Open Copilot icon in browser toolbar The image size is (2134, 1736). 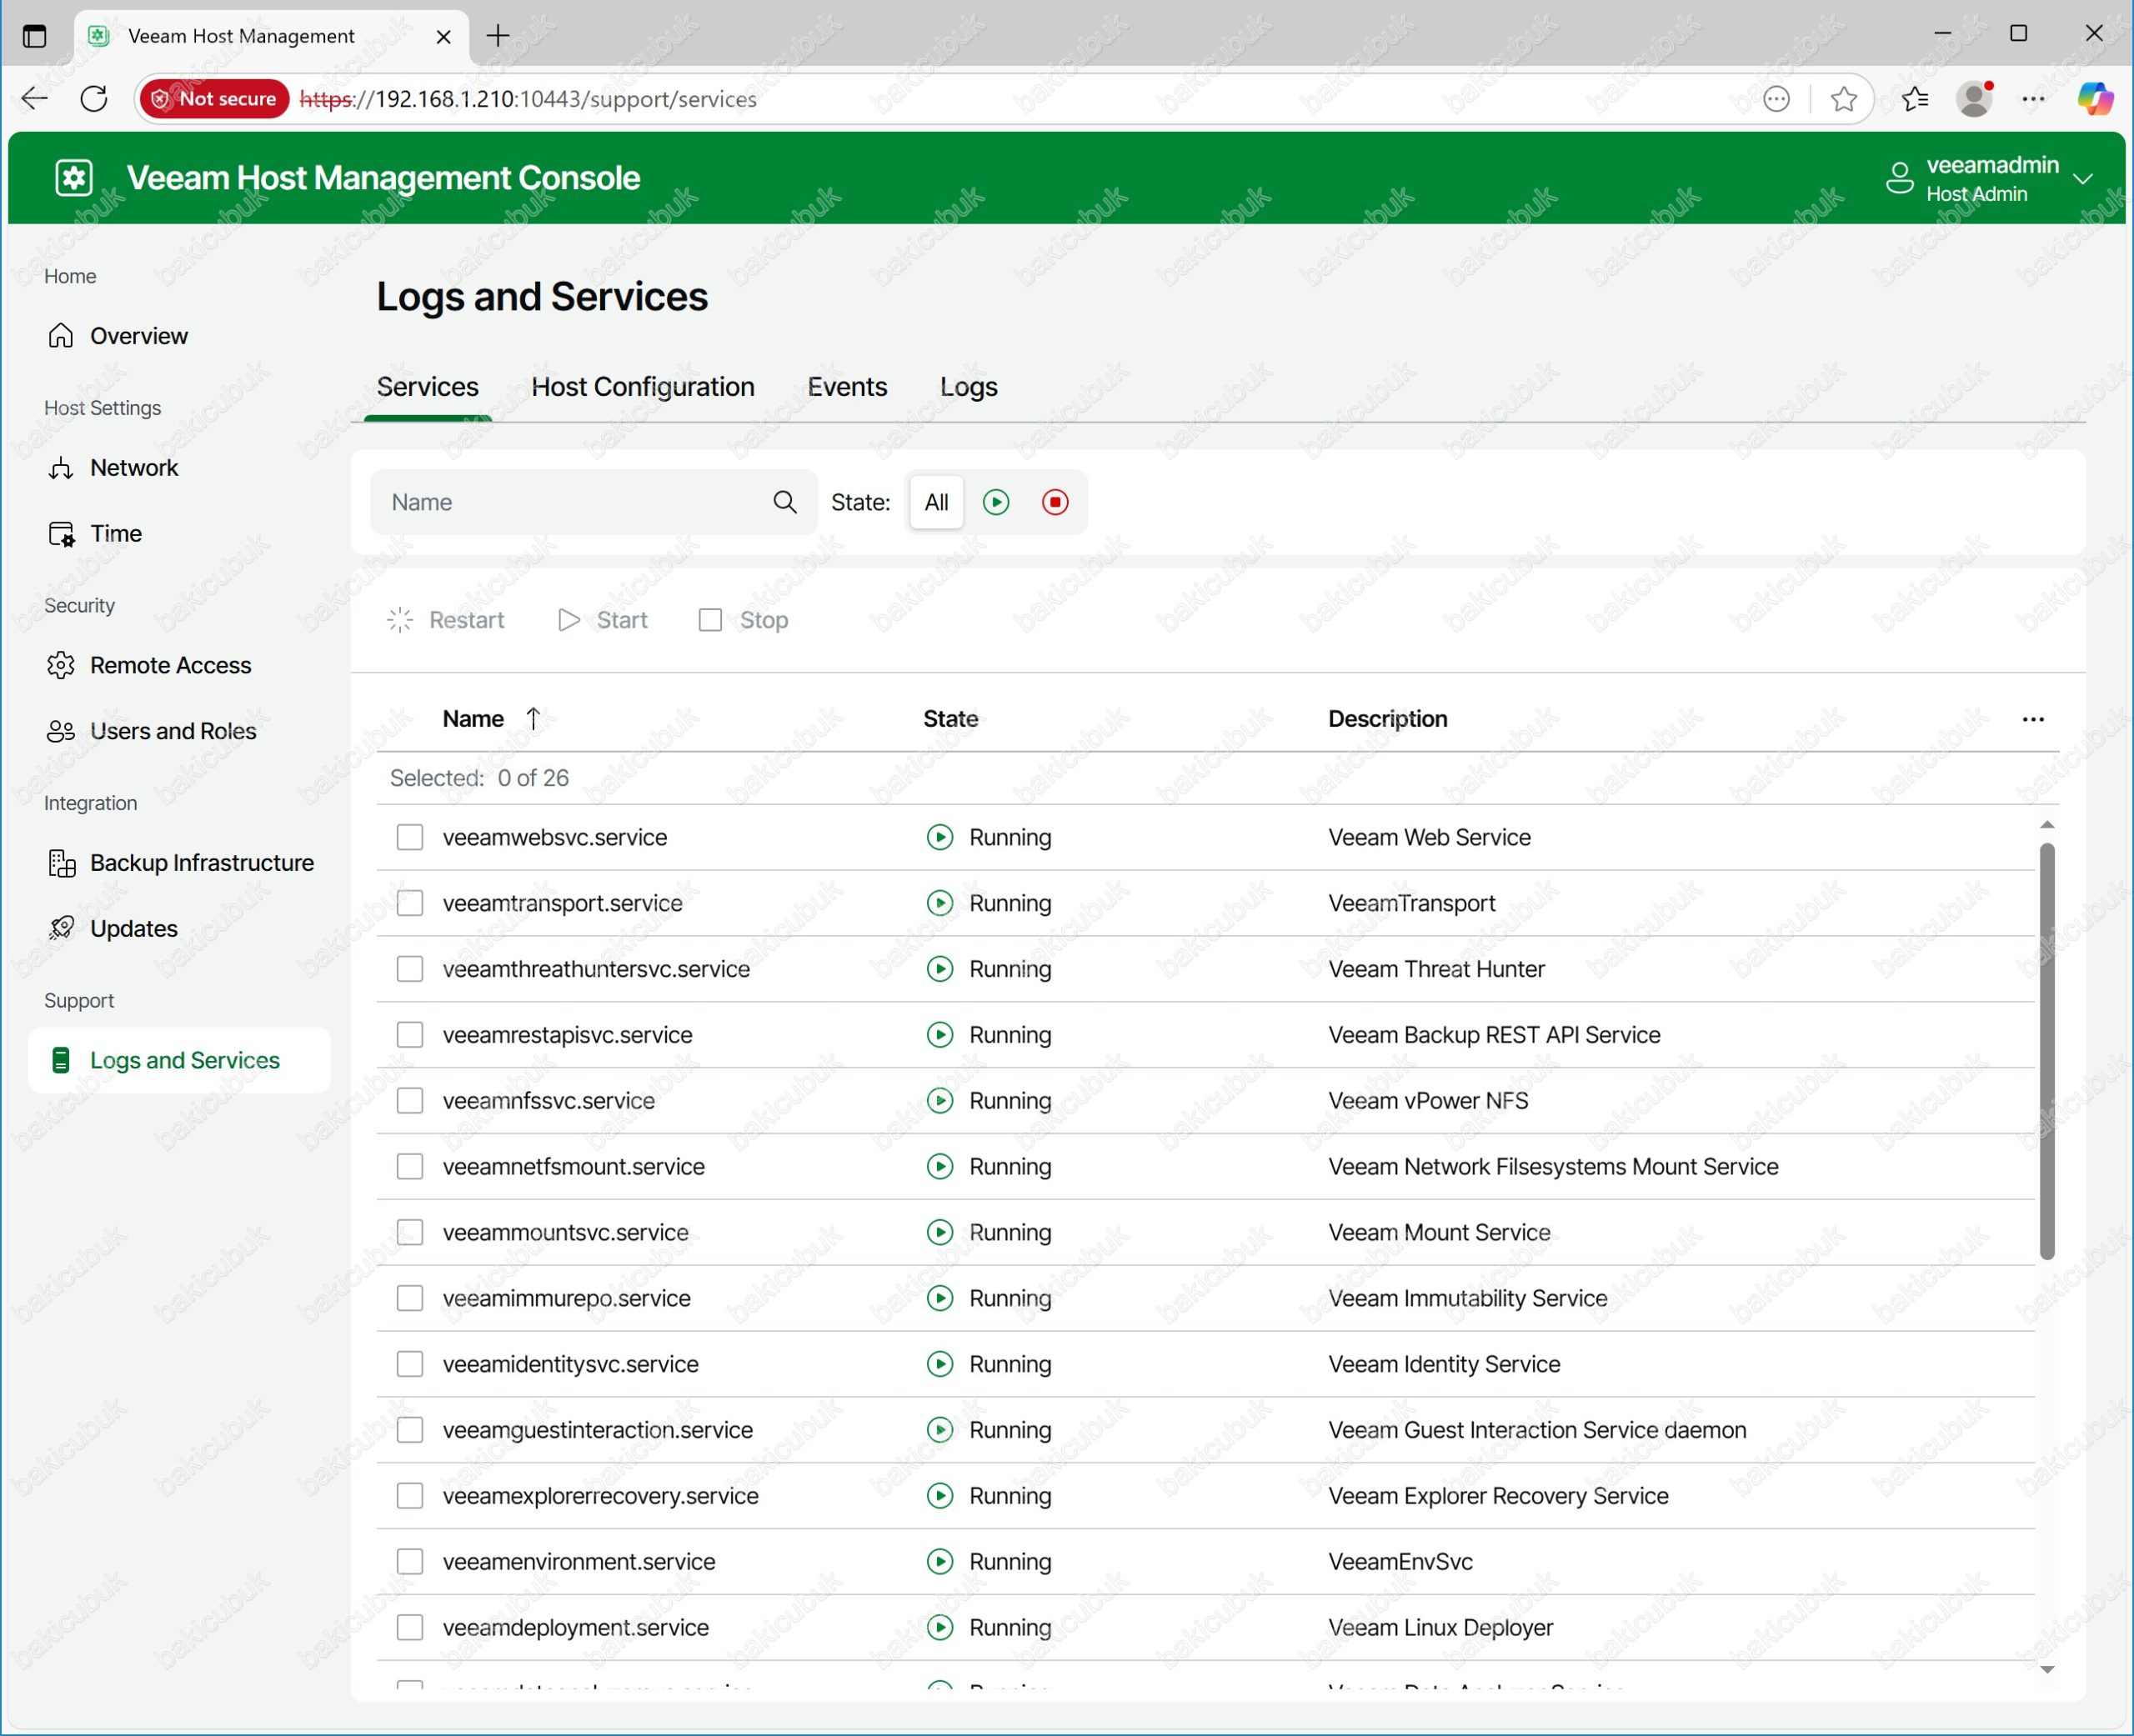click(x=2095, y=98)
